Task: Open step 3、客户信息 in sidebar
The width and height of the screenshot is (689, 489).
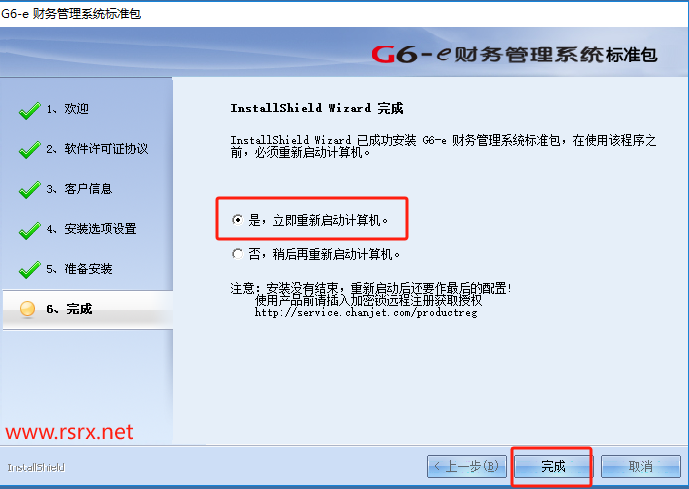Action: click(x=79, y=189)
